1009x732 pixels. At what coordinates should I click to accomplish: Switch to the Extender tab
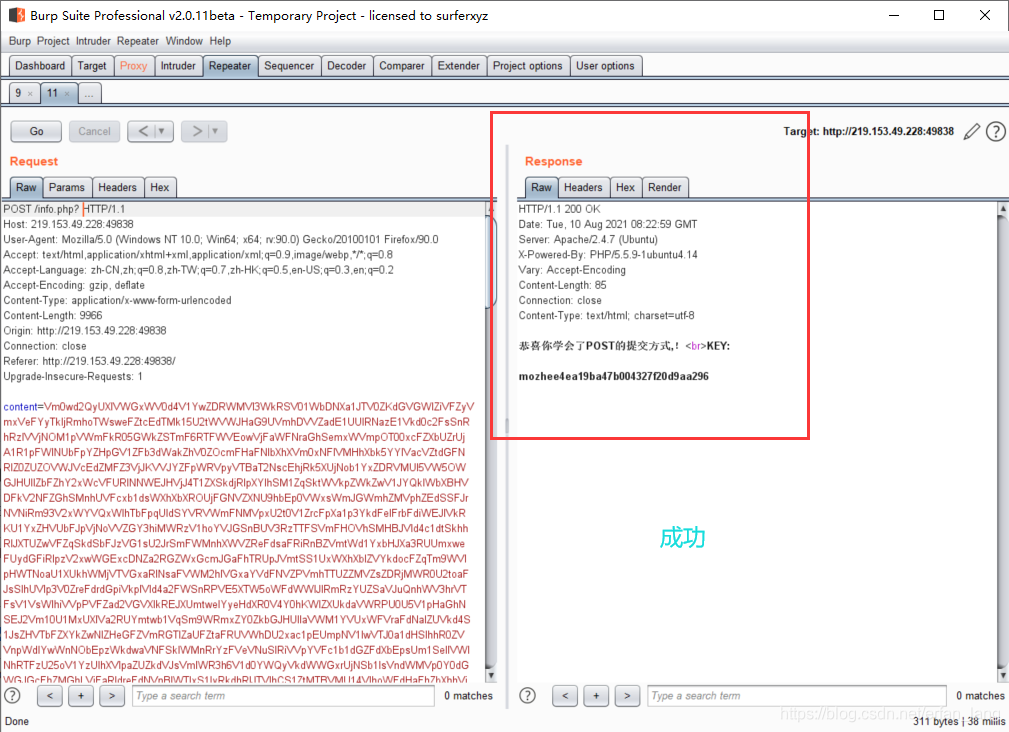click(459, 66)
